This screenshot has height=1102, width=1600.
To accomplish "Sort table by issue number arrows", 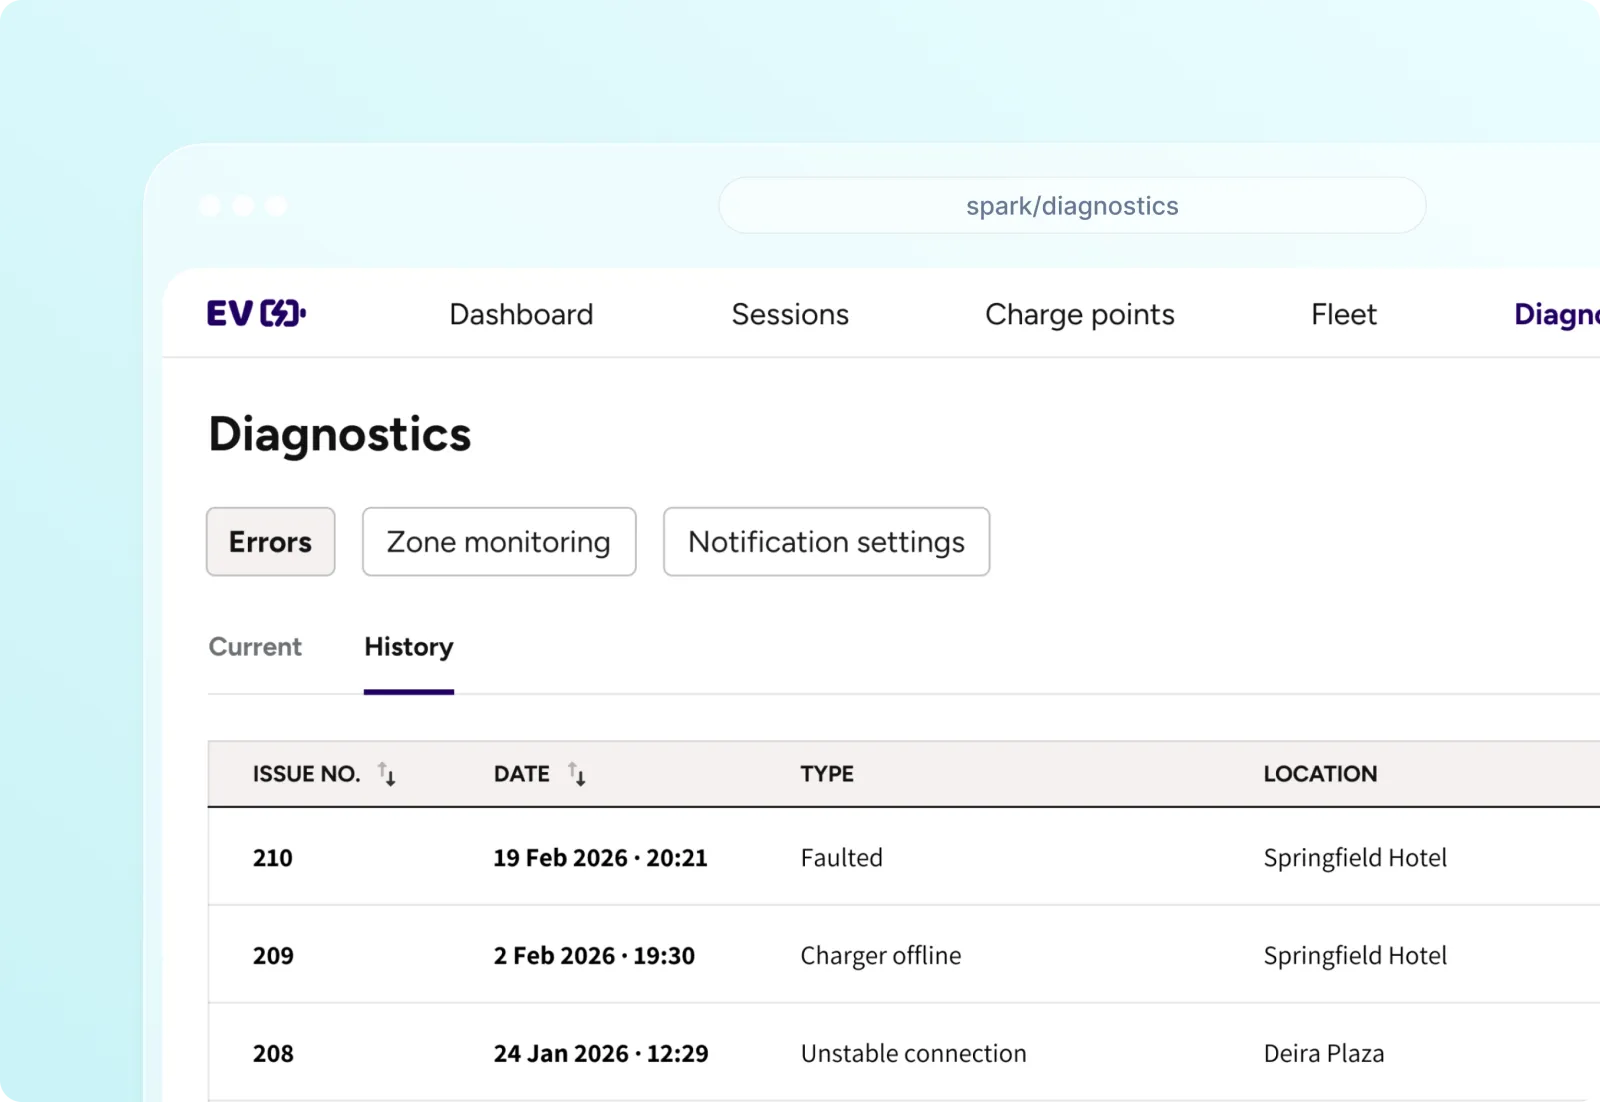I will (387, 774).
